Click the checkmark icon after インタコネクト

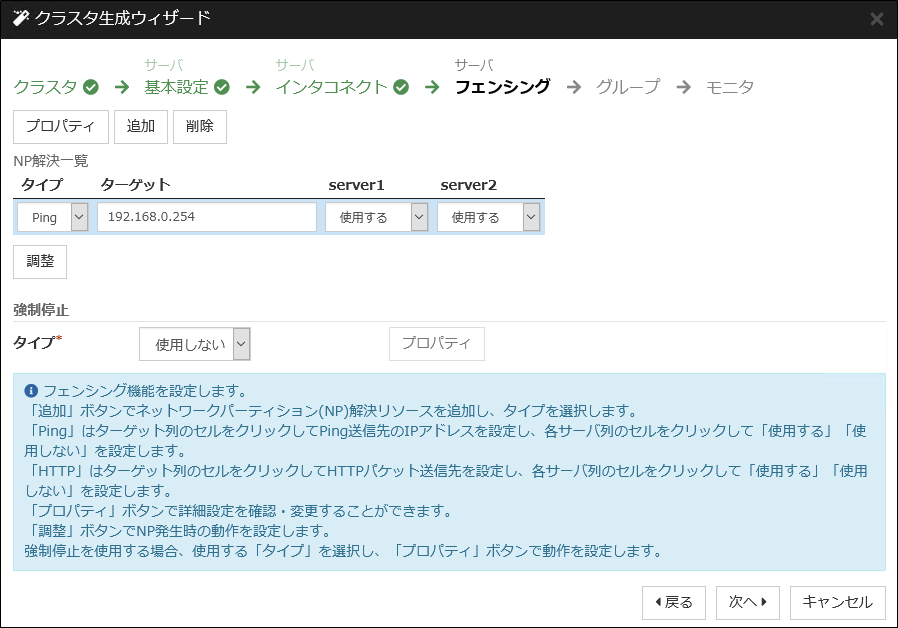click(400, 87)
